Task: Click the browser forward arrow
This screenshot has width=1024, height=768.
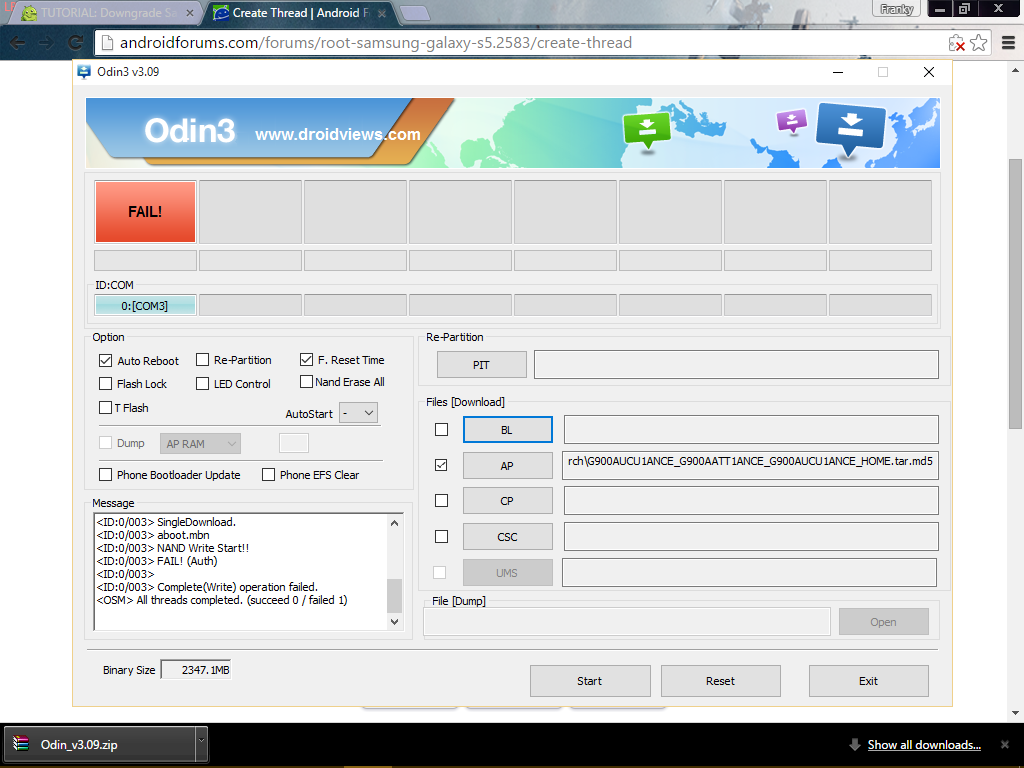Action: pos(46,43)
